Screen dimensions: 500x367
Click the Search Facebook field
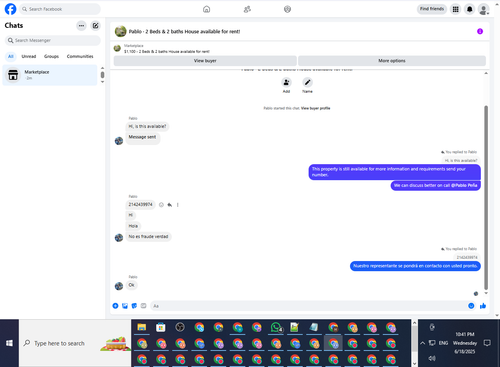click(x=60, y=9)
